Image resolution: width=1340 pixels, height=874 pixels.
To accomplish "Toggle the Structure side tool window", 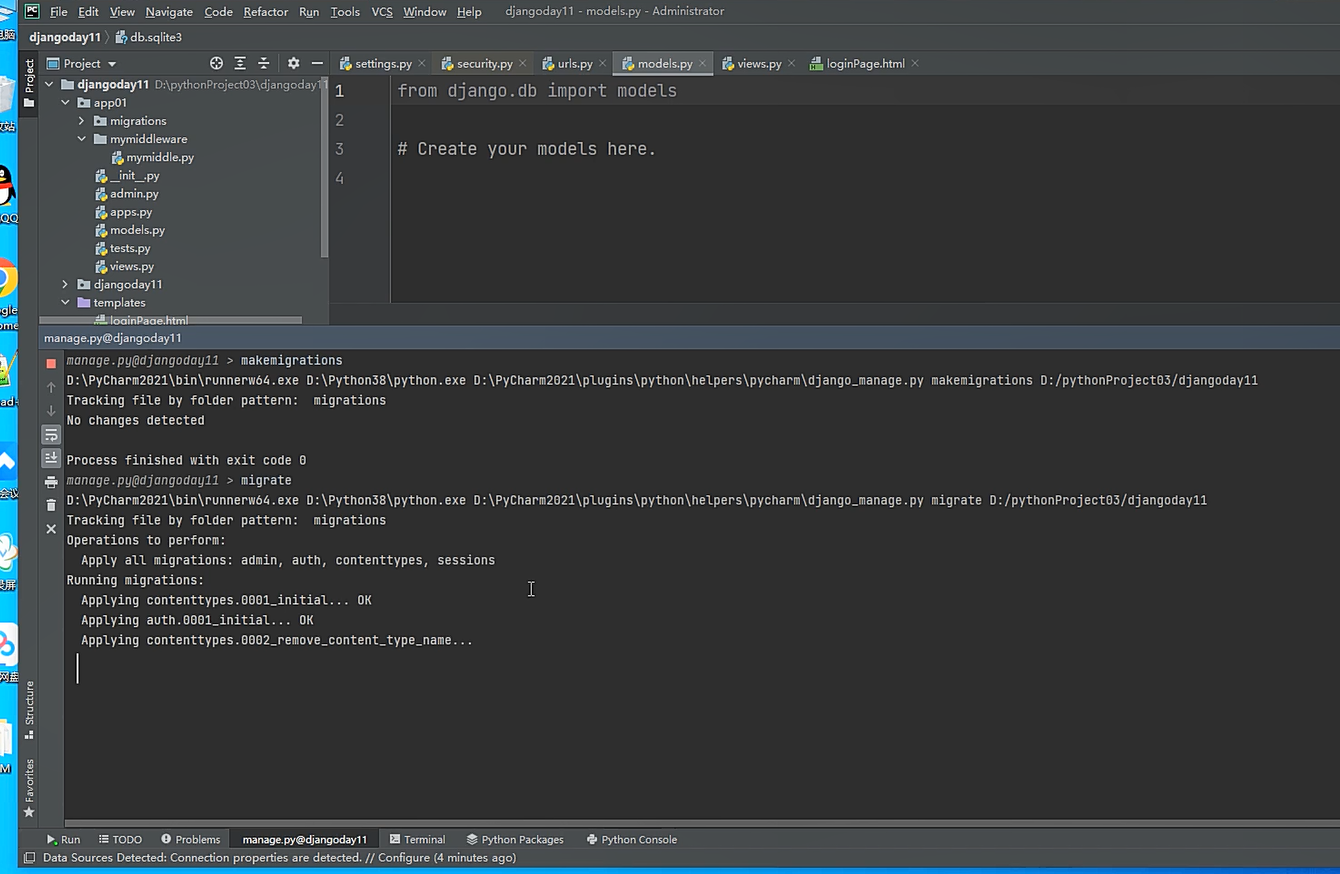I will coord(29,709).
